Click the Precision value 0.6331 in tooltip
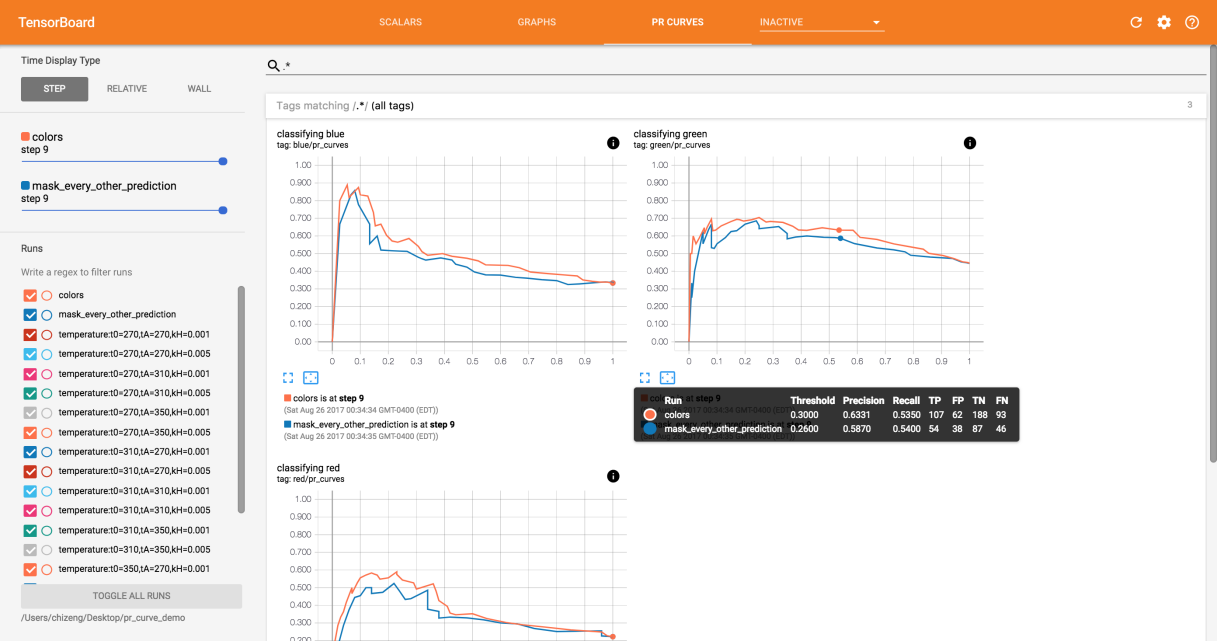 coord(856,414)
